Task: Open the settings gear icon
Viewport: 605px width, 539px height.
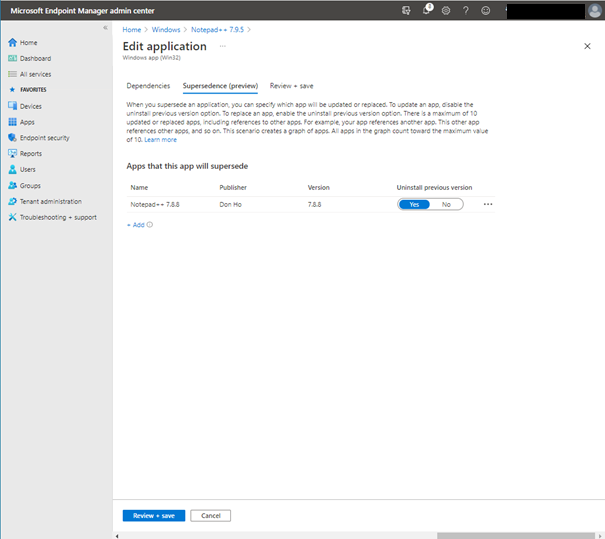Action: (446, 10)
